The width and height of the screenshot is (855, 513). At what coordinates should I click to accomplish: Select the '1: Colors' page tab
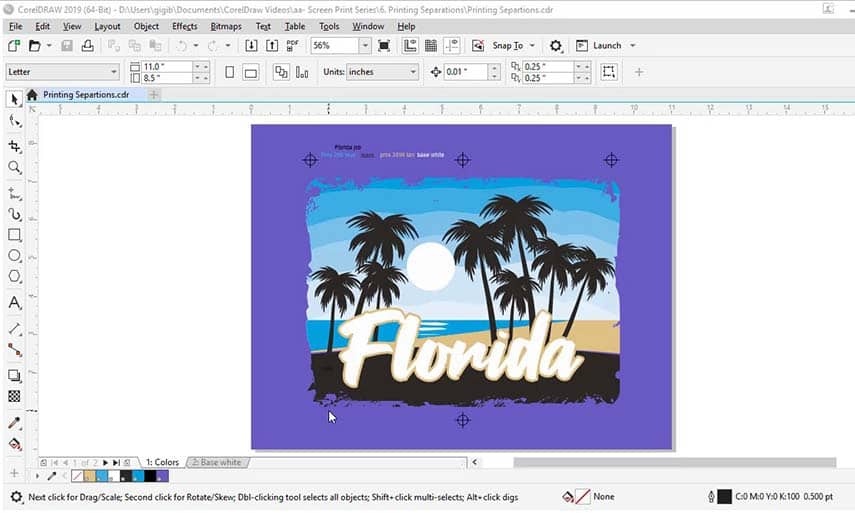coord(162,462)
